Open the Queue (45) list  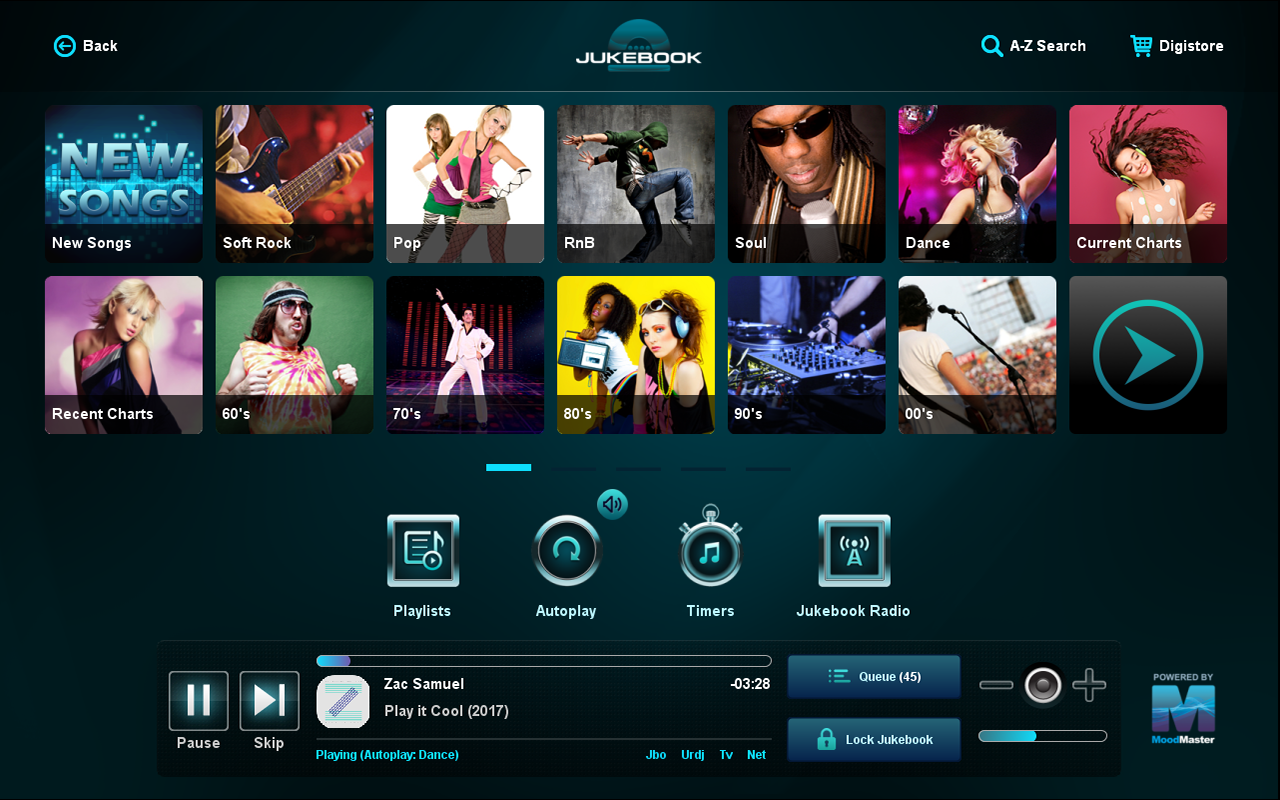pyautogui.click(x=874, y=677)
